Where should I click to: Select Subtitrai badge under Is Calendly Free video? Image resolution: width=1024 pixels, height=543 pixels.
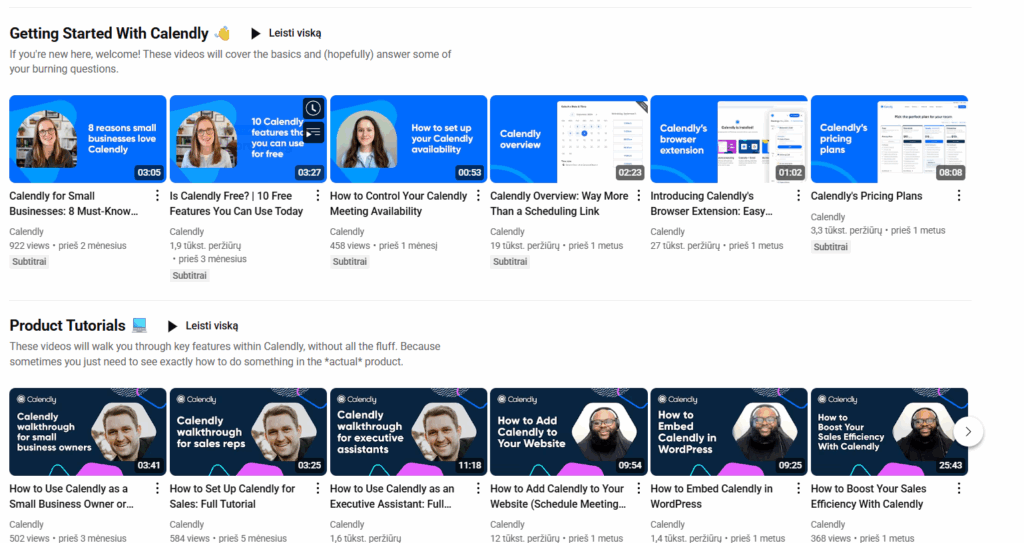point(189,276)
